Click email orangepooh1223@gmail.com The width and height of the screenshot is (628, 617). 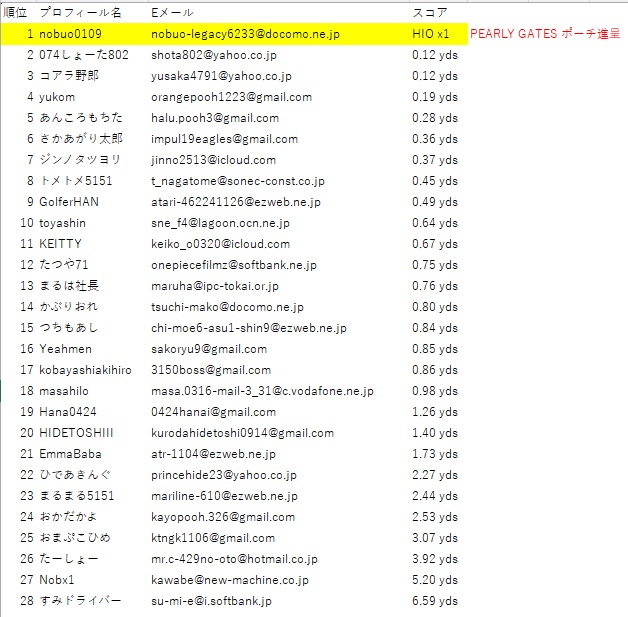231,97
